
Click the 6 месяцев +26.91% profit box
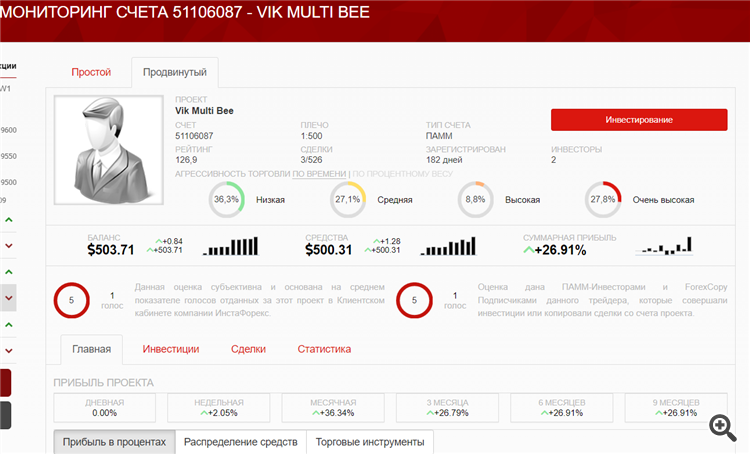click(x=562, y=408)
